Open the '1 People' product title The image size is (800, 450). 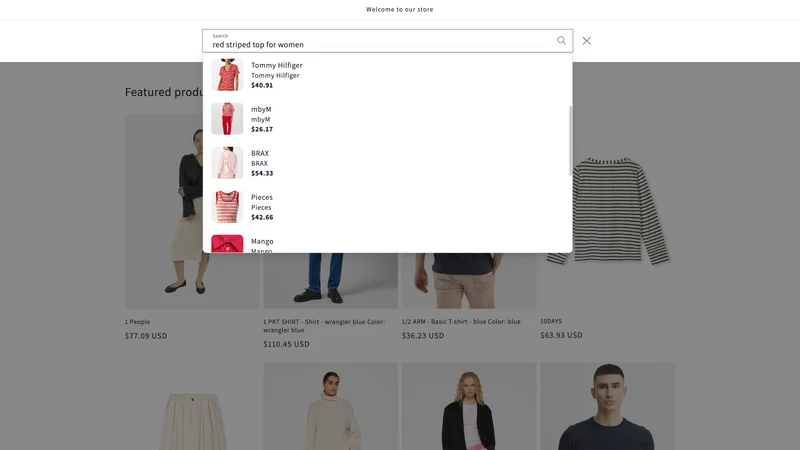[x=137, y=322]
